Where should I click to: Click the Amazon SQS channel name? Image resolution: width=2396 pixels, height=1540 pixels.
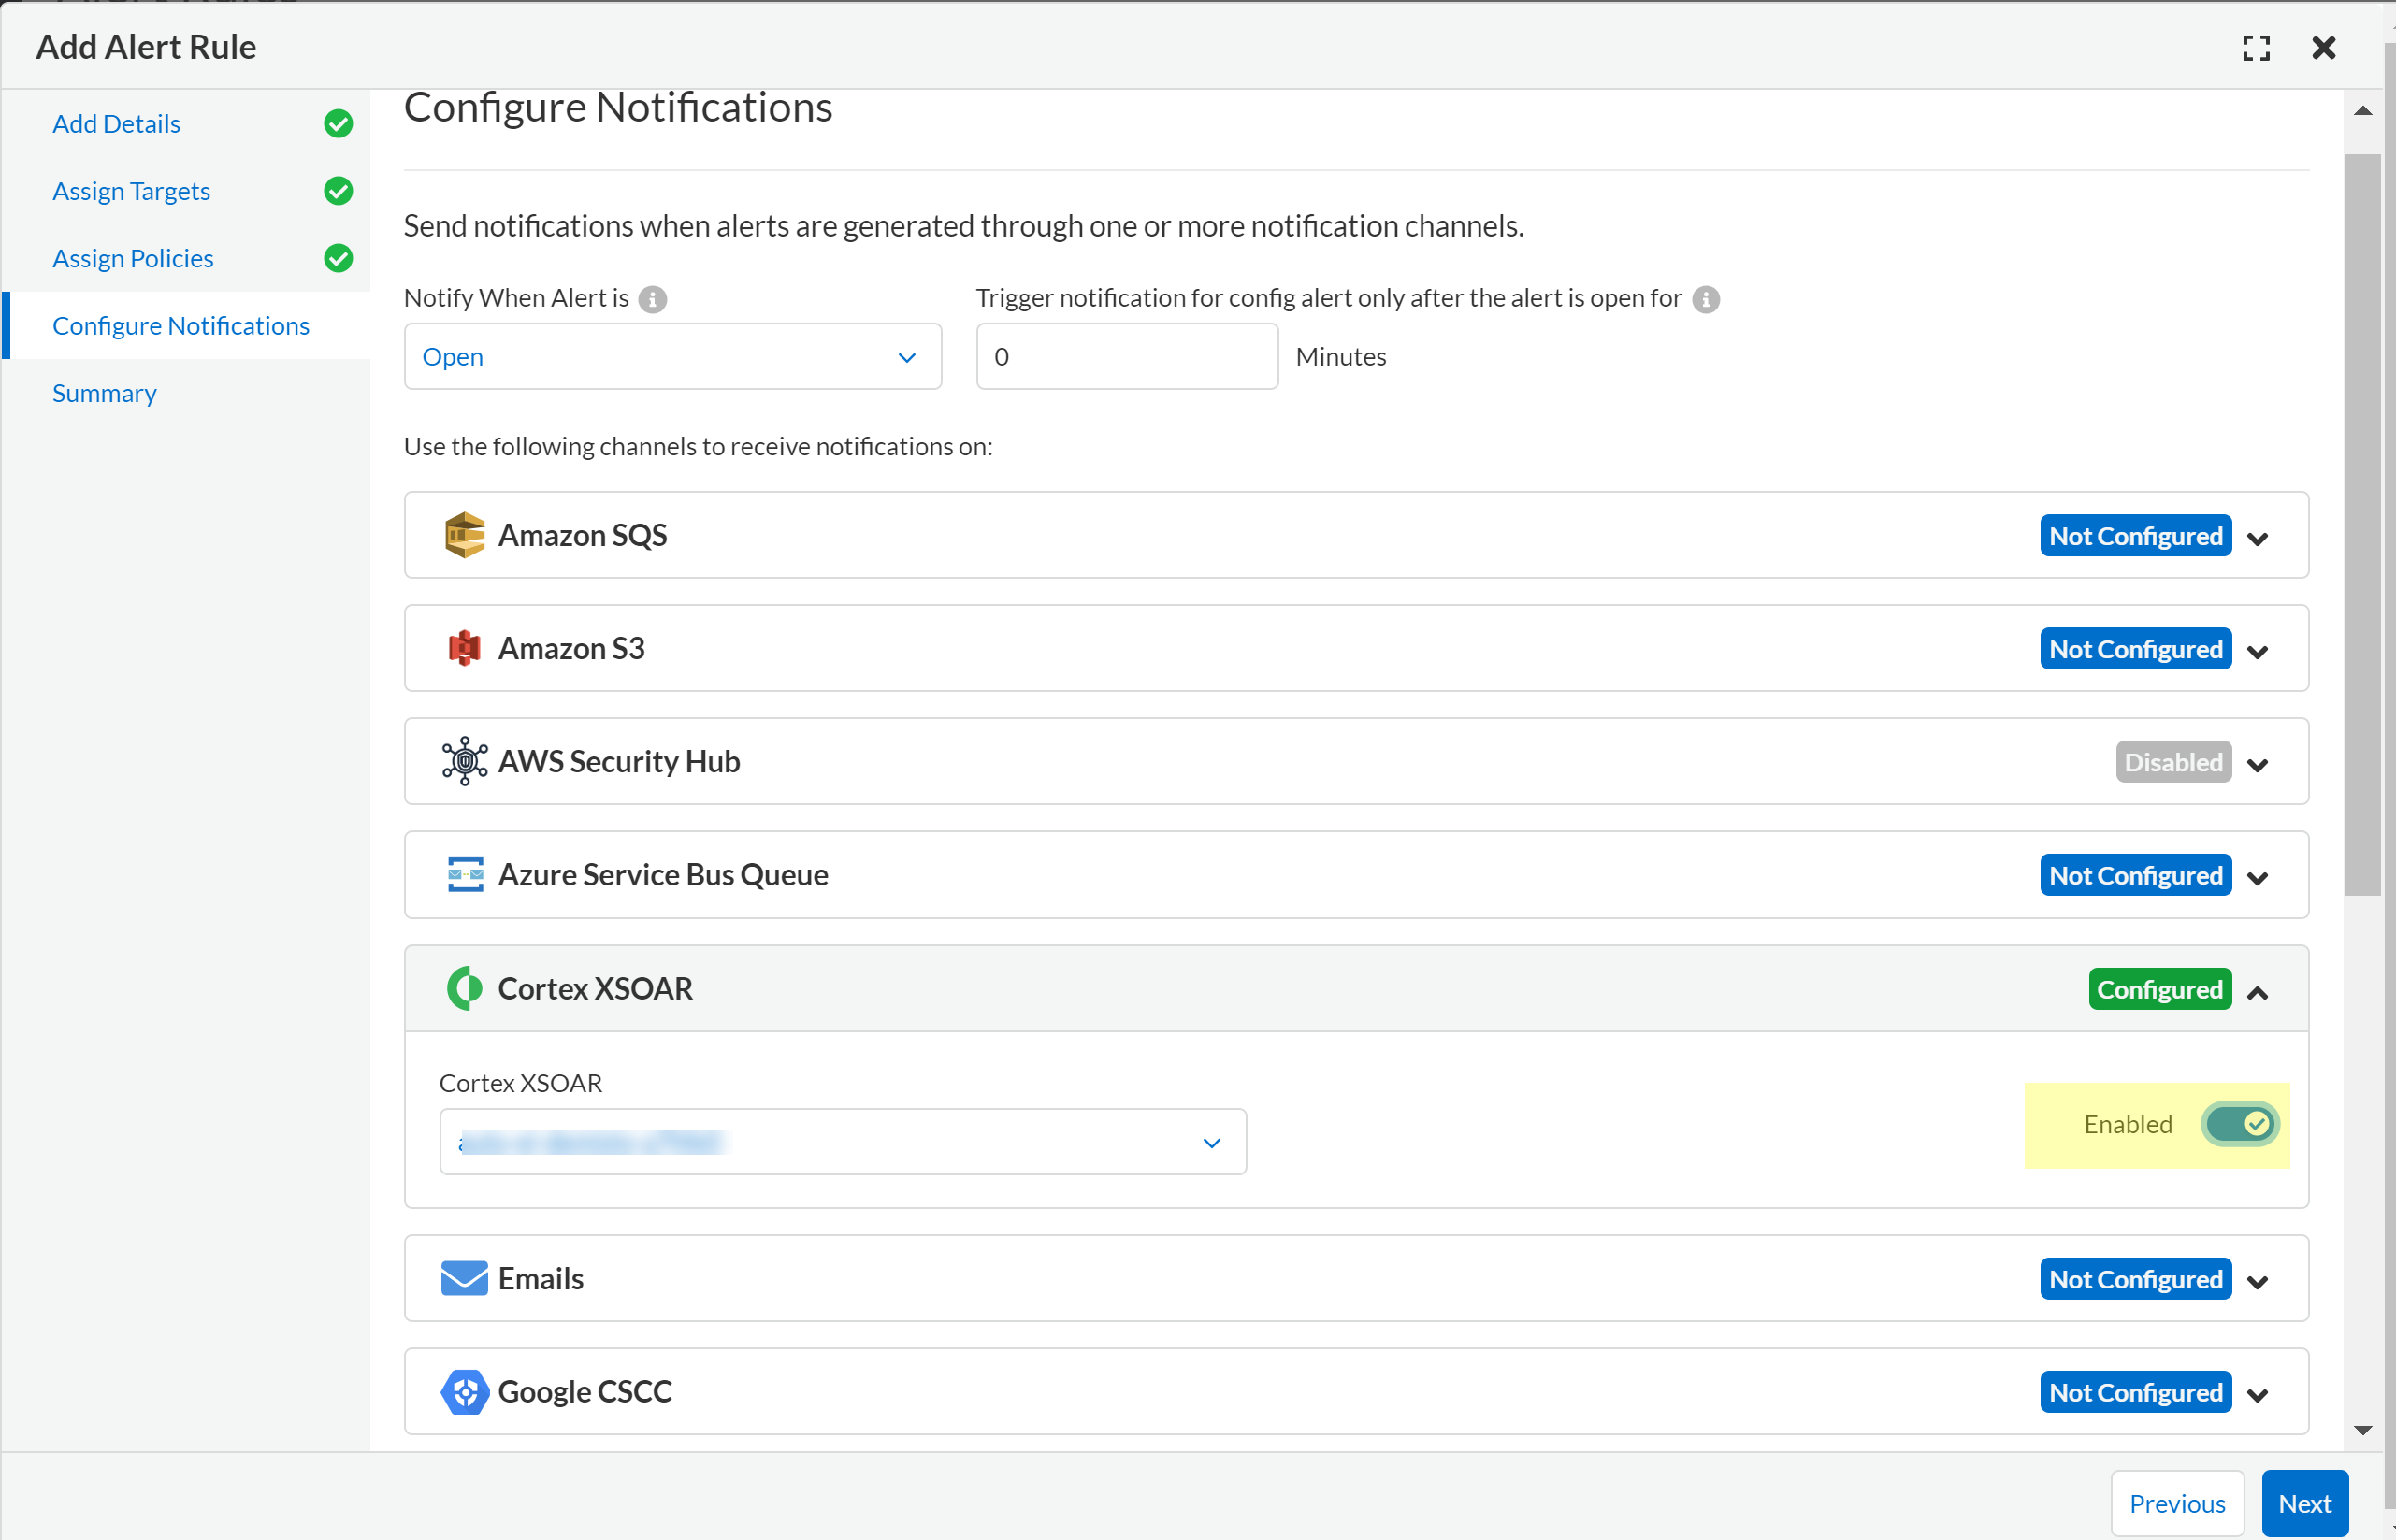pyautogui.click(x=583, y=536)
